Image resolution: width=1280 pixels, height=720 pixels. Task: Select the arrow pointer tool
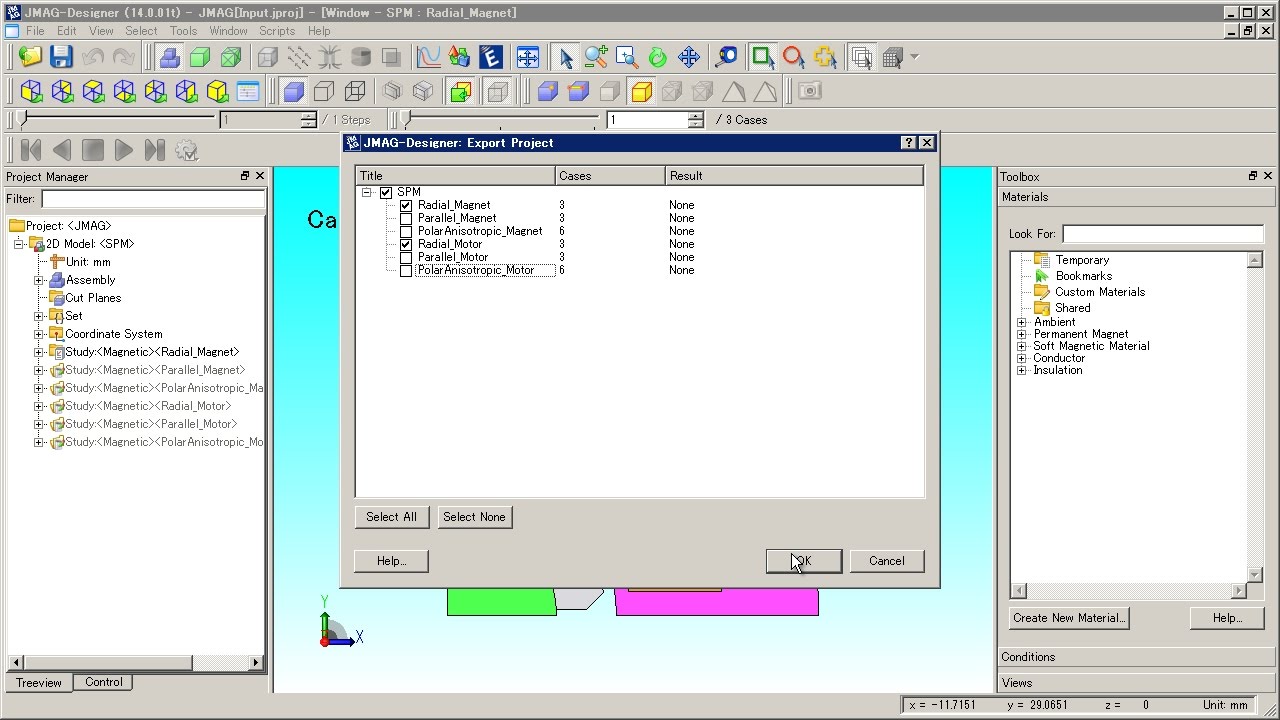[566, 57]
